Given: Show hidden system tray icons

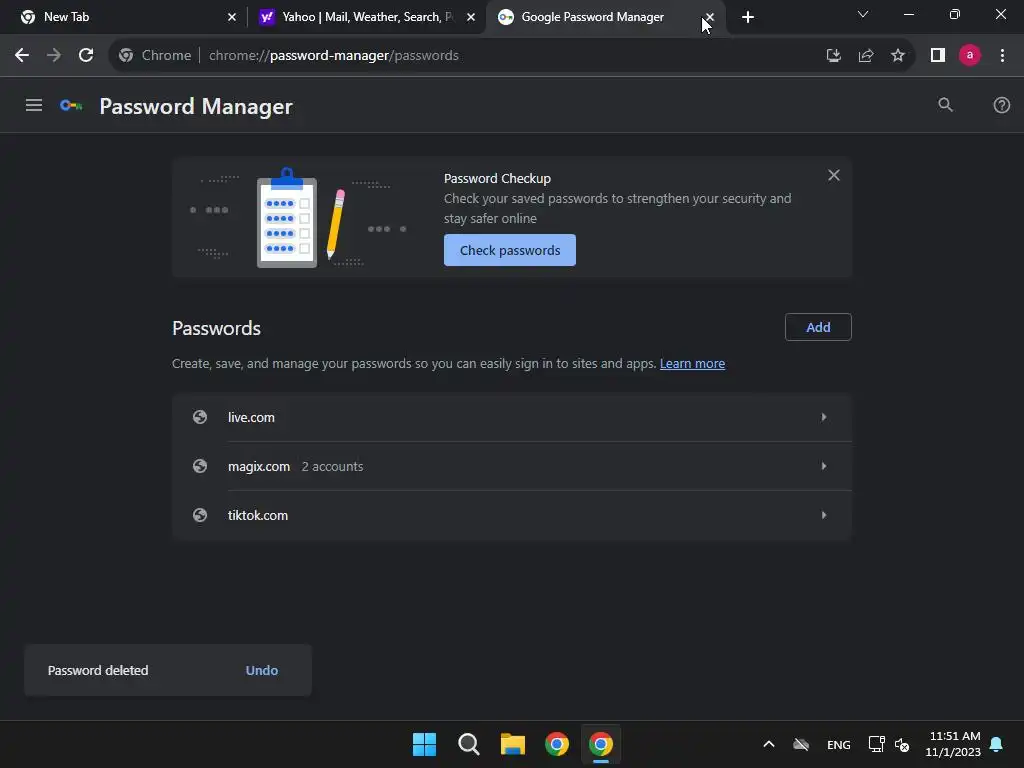Looking at the screenshot, I should [769, 744].
